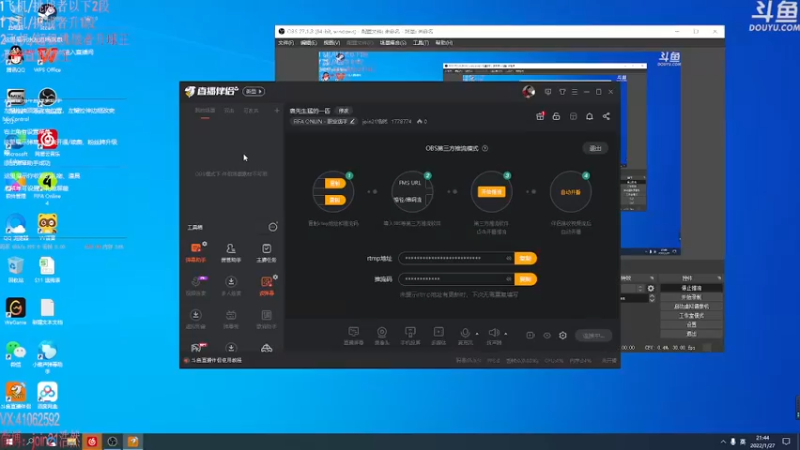800x450 pixels.
Task: Click the orange start push button in step 3
Action: pos(491,192)
